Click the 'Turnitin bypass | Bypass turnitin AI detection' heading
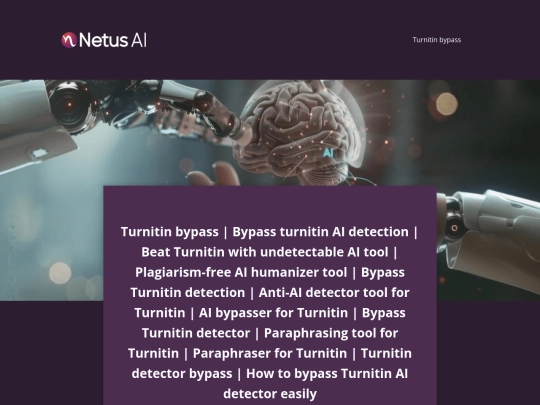Image resolution: width=540 pixels, height=405 pixels. click(270, 313)
